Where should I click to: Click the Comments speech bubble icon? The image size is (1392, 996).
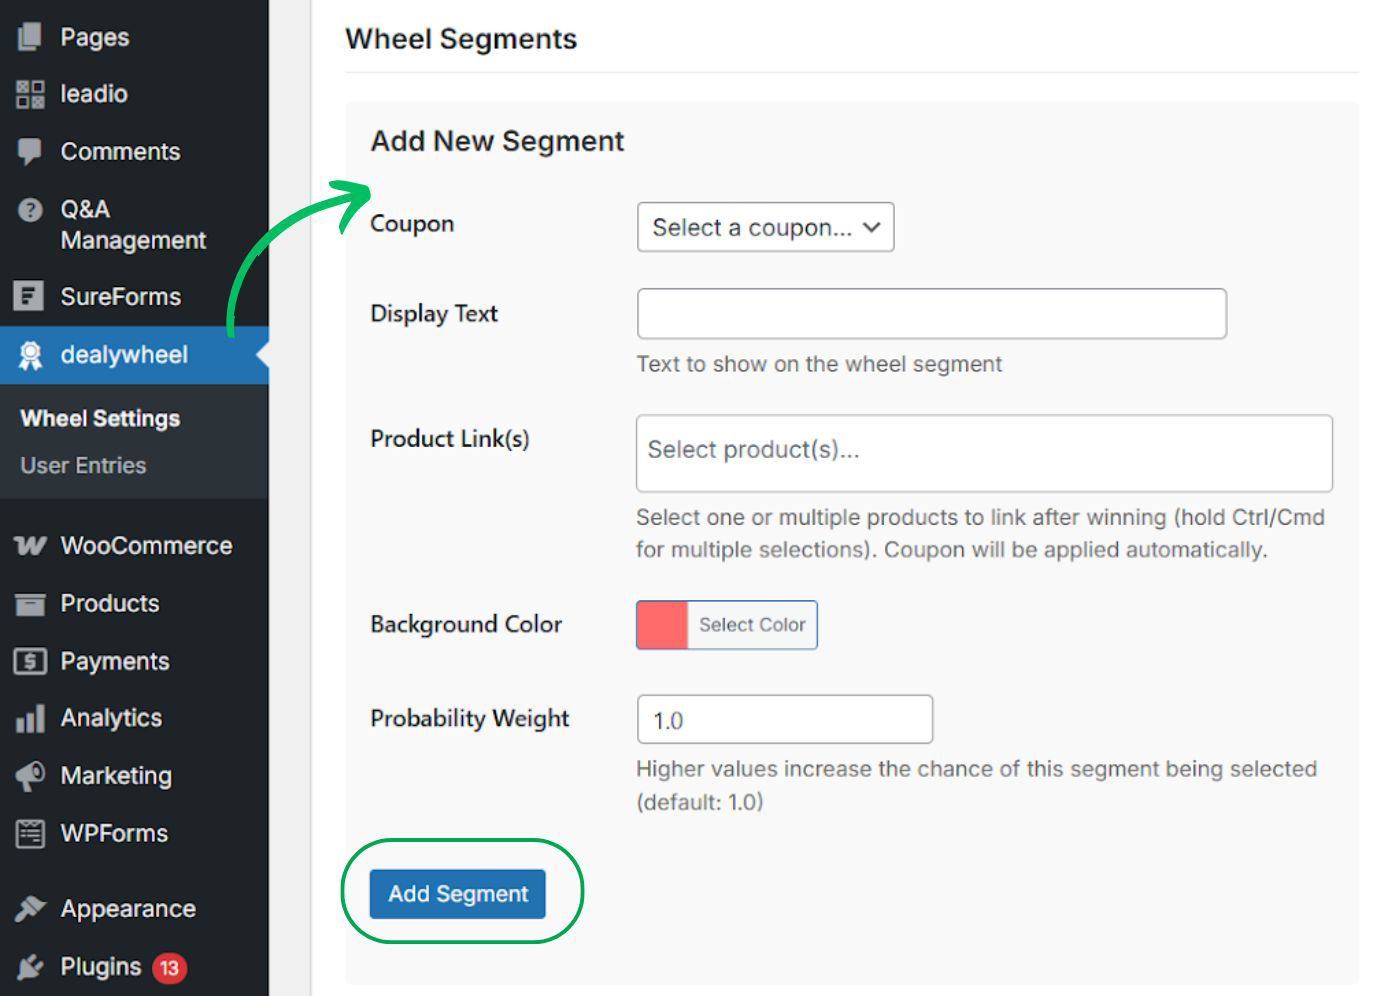coord(30,152)
